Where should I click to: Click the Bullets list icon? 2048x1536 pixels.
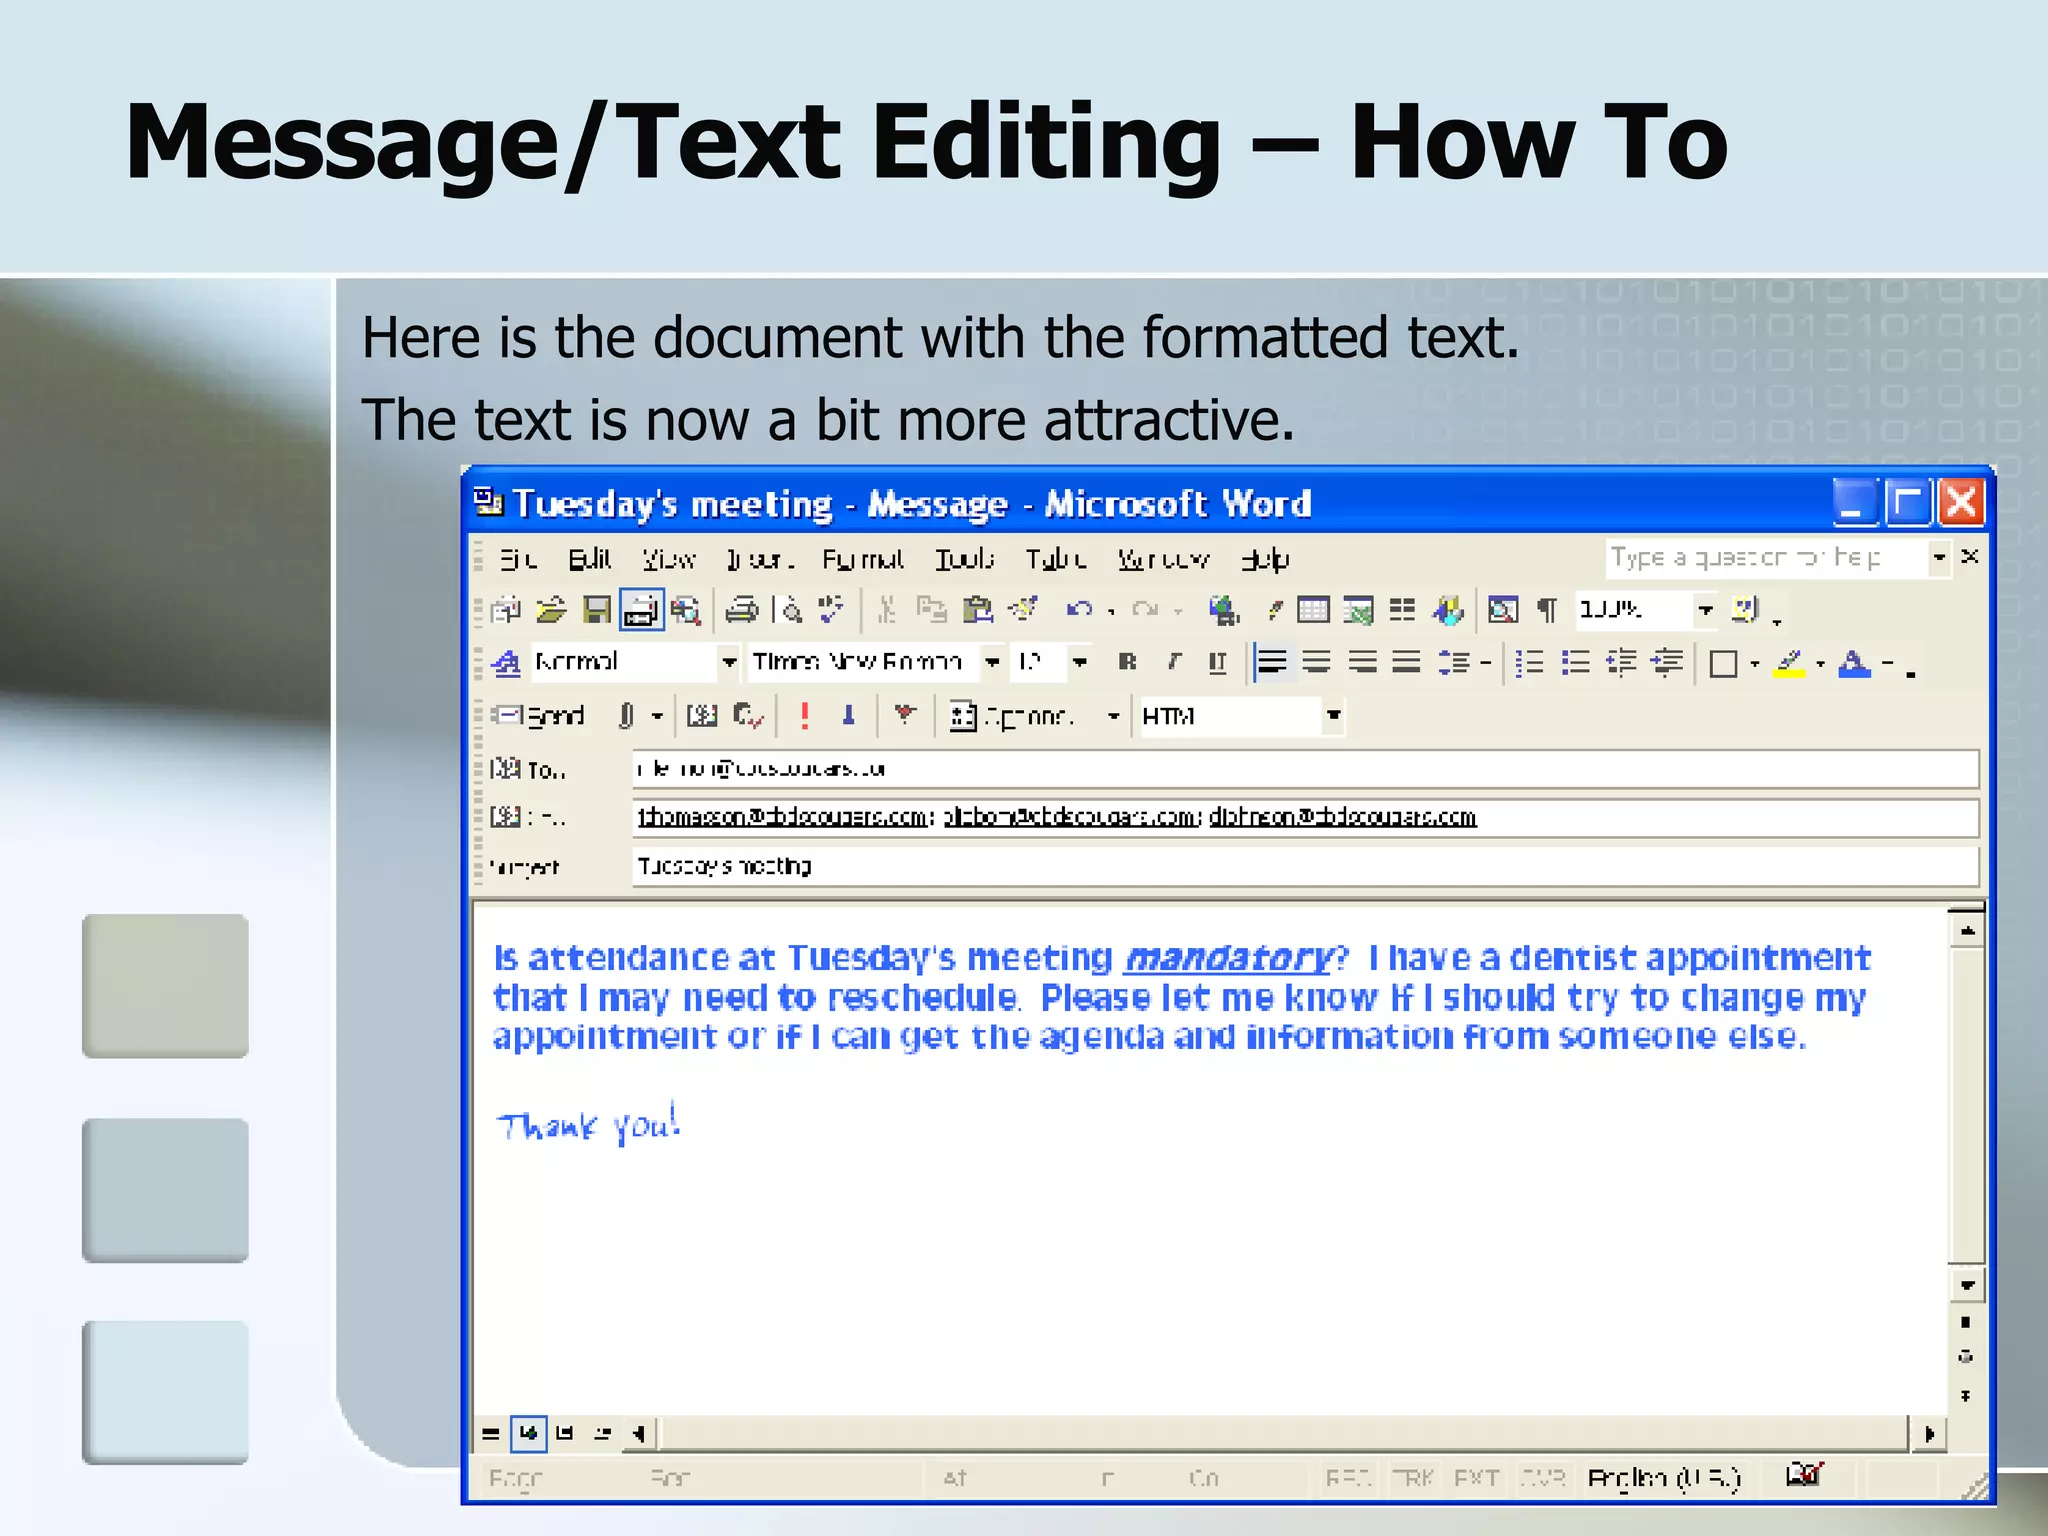click(x=1575, y=663)
